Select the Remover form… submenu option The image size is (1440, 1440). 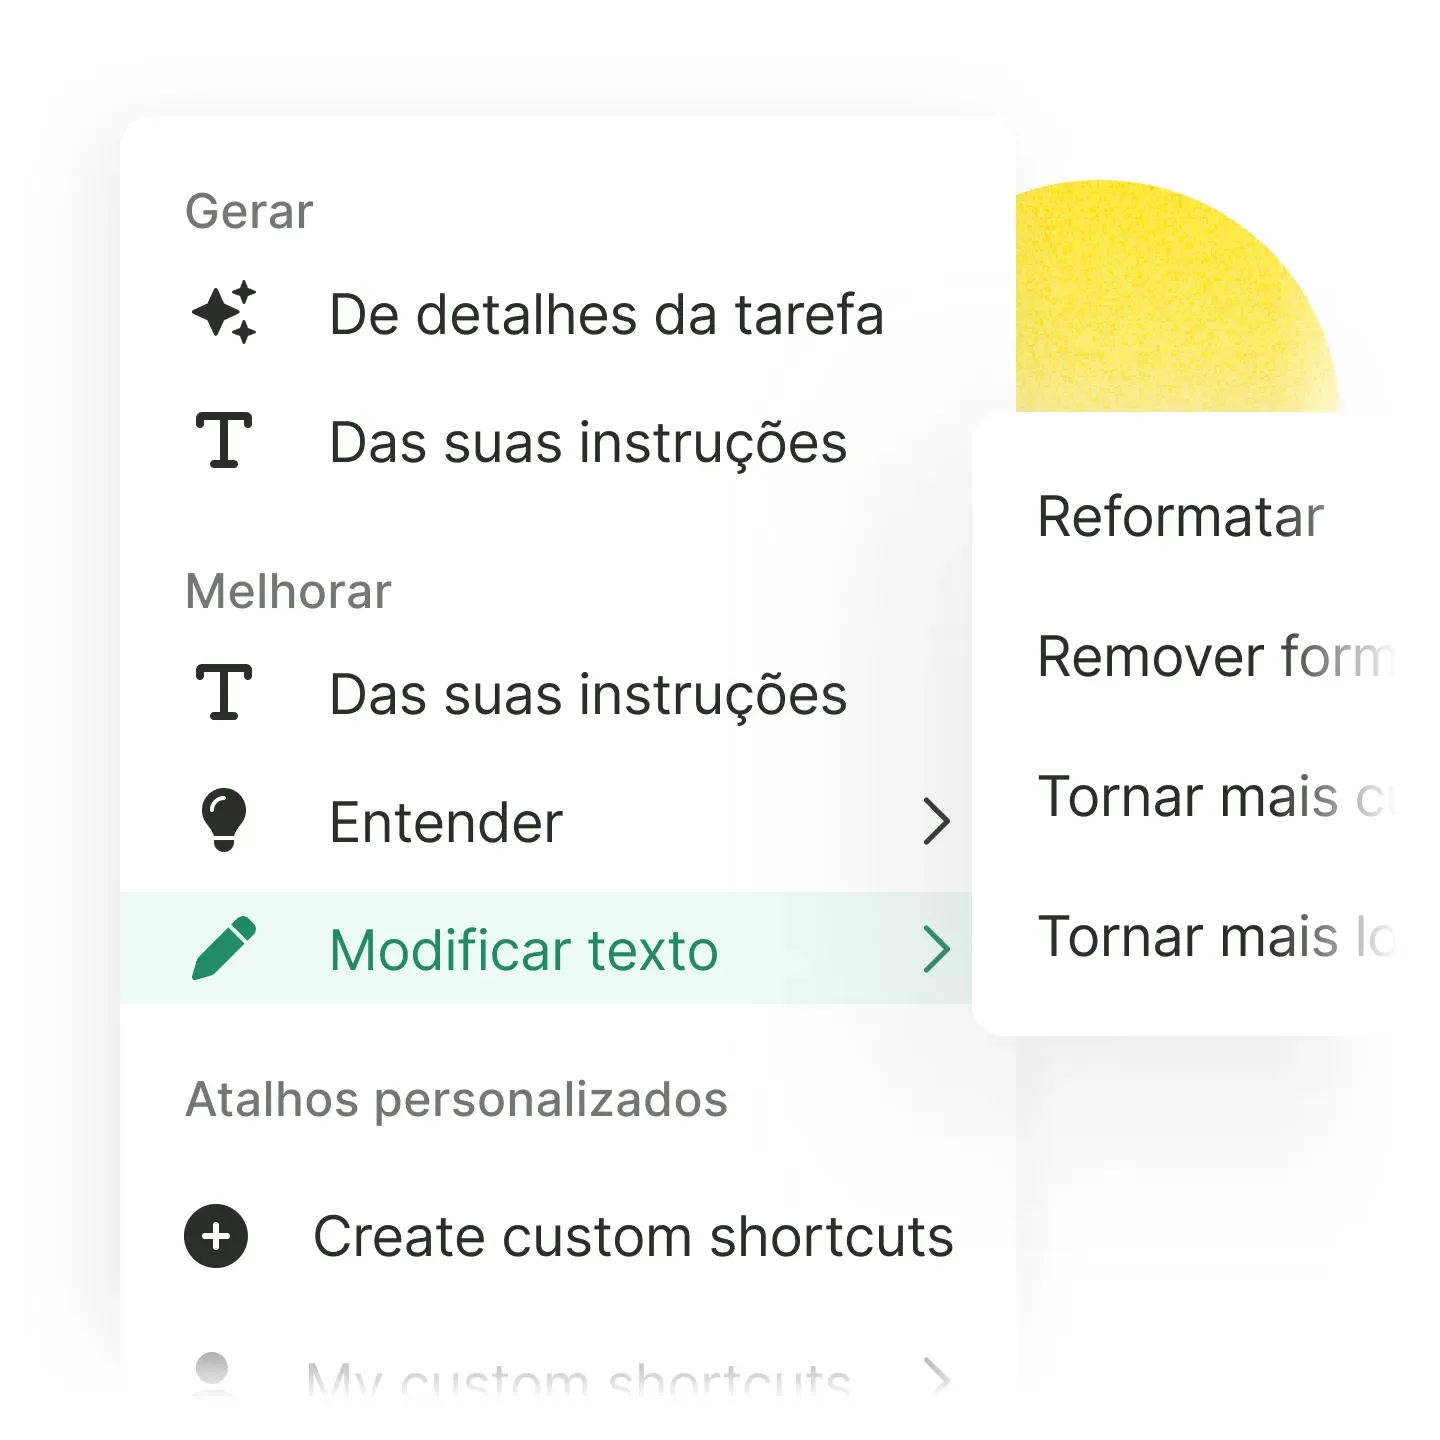pos(1214,657)
